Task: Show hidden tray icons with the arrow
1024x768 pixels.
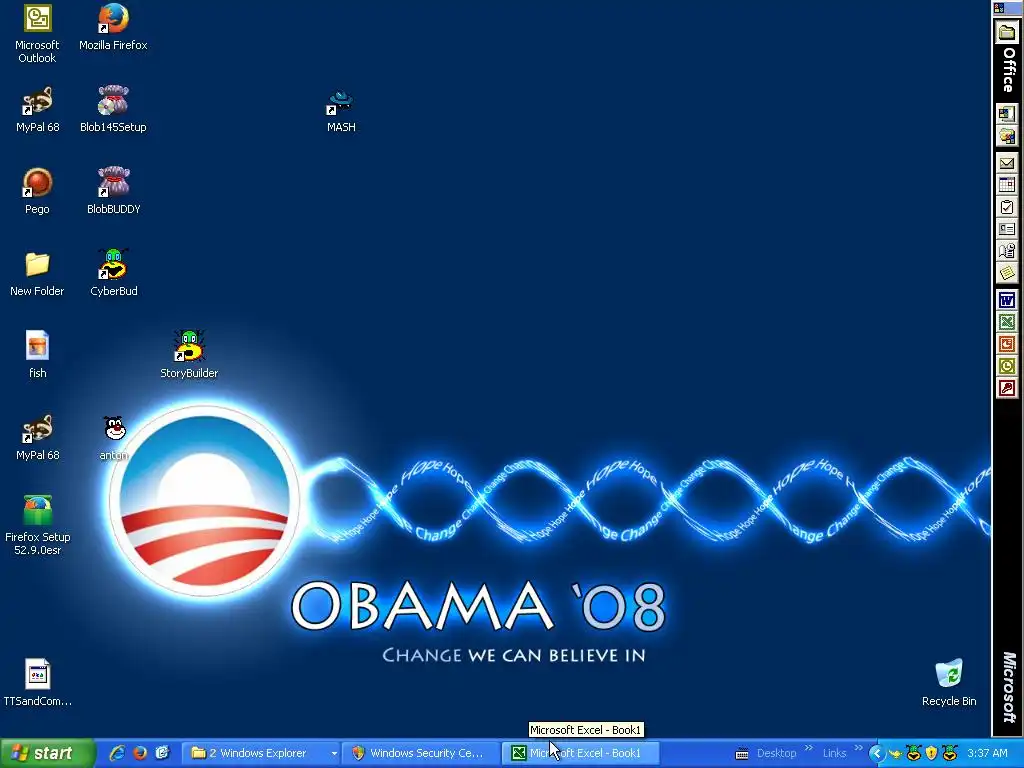Action: pos(876,754)
